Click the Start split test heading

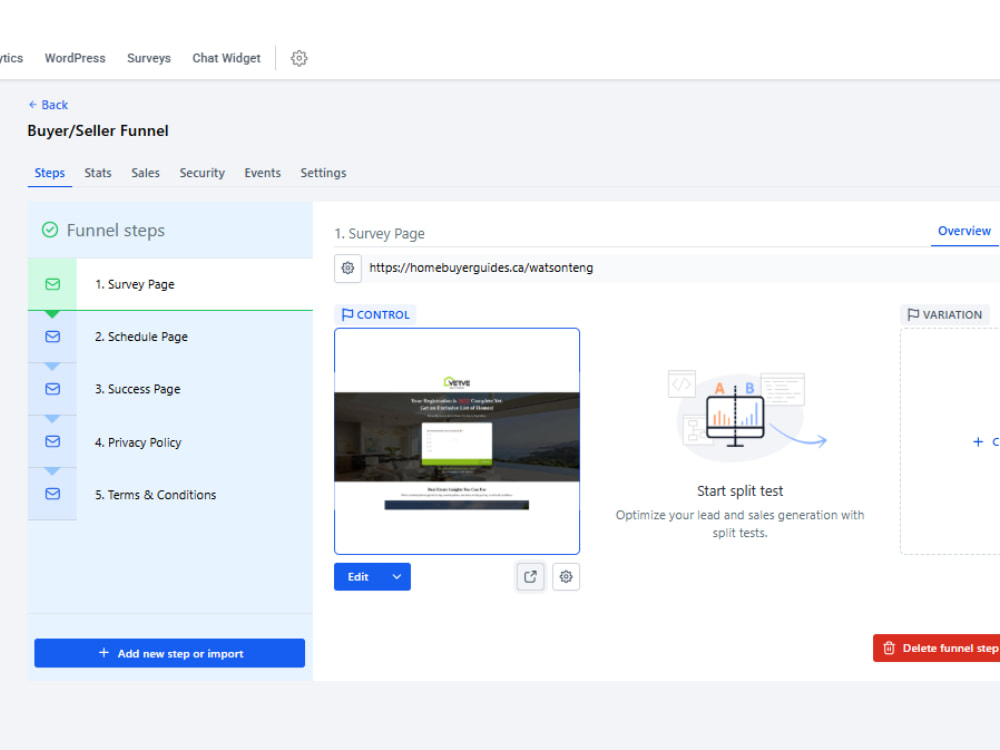(740, 491)
